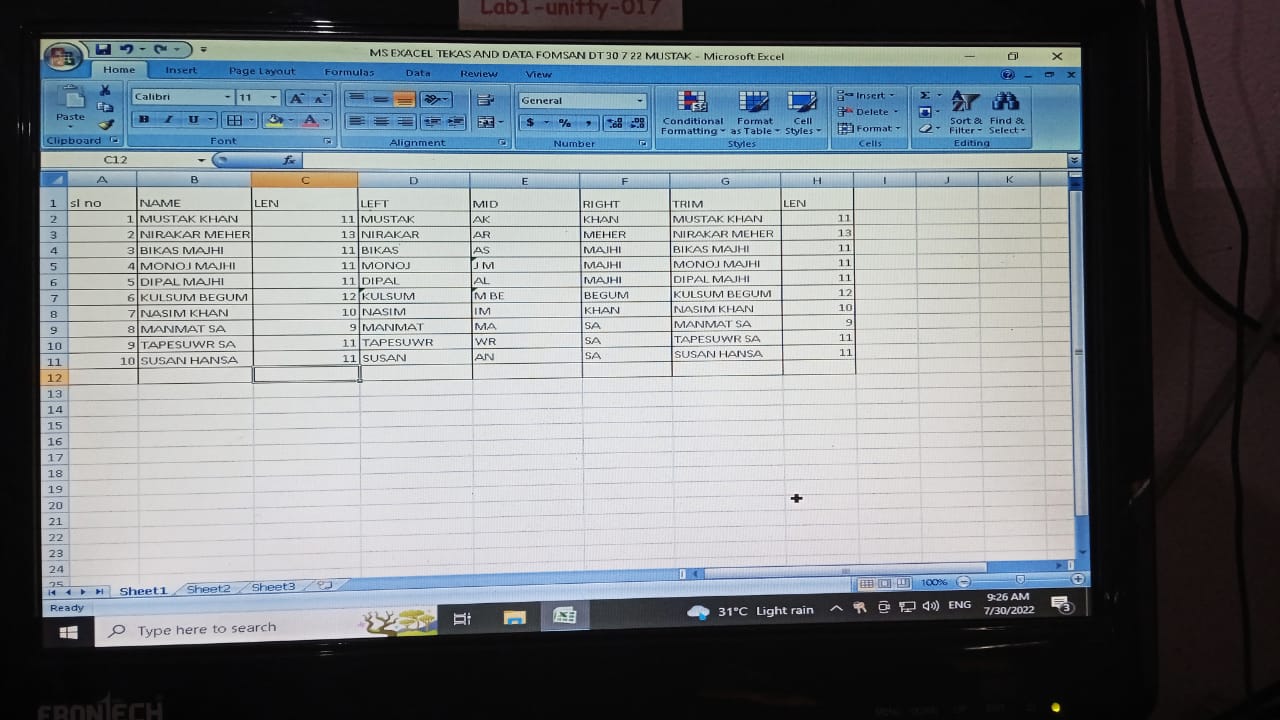
Task: Click the Format Painter brush icon
Action: click(105, 124)
